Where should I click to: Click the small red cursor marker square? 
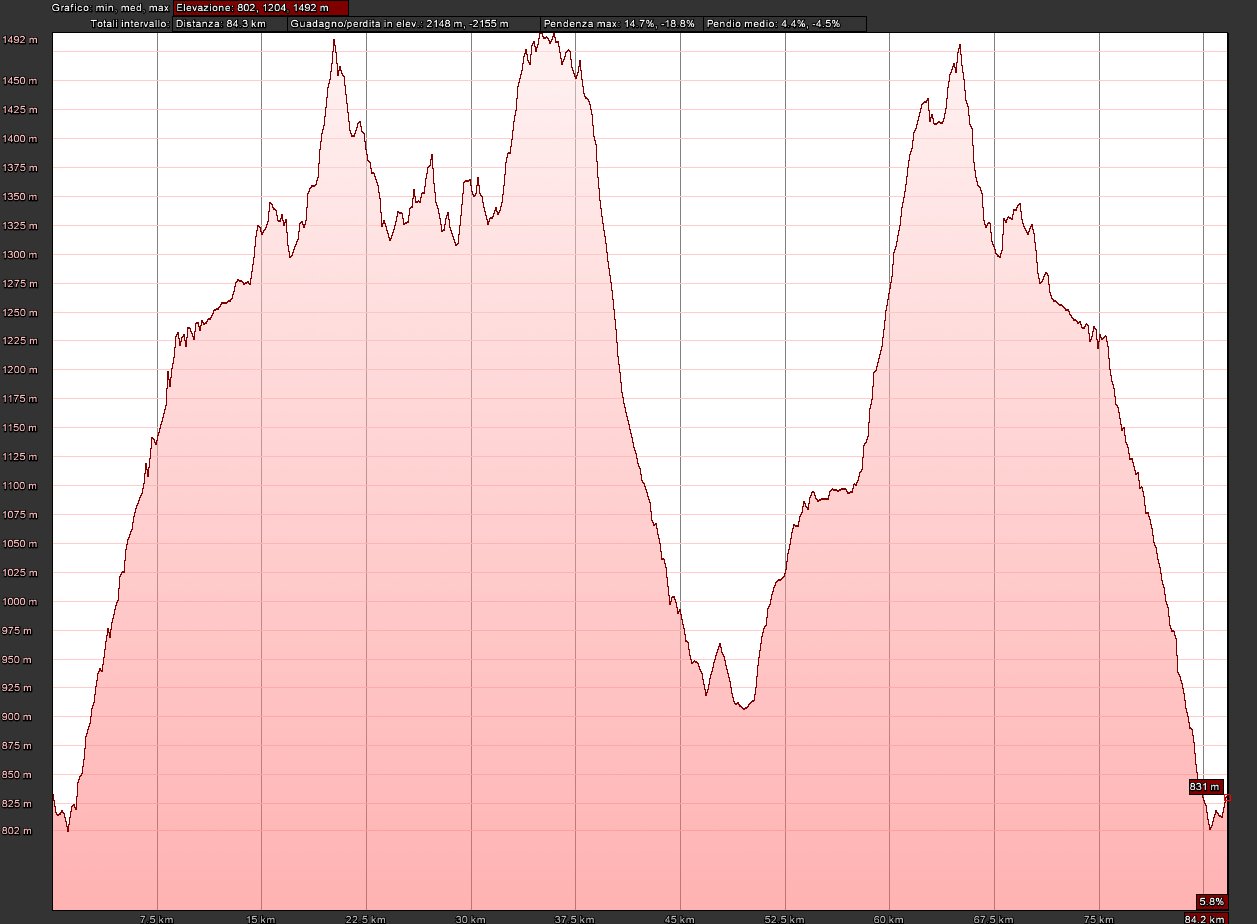(x=1227, y=798)
